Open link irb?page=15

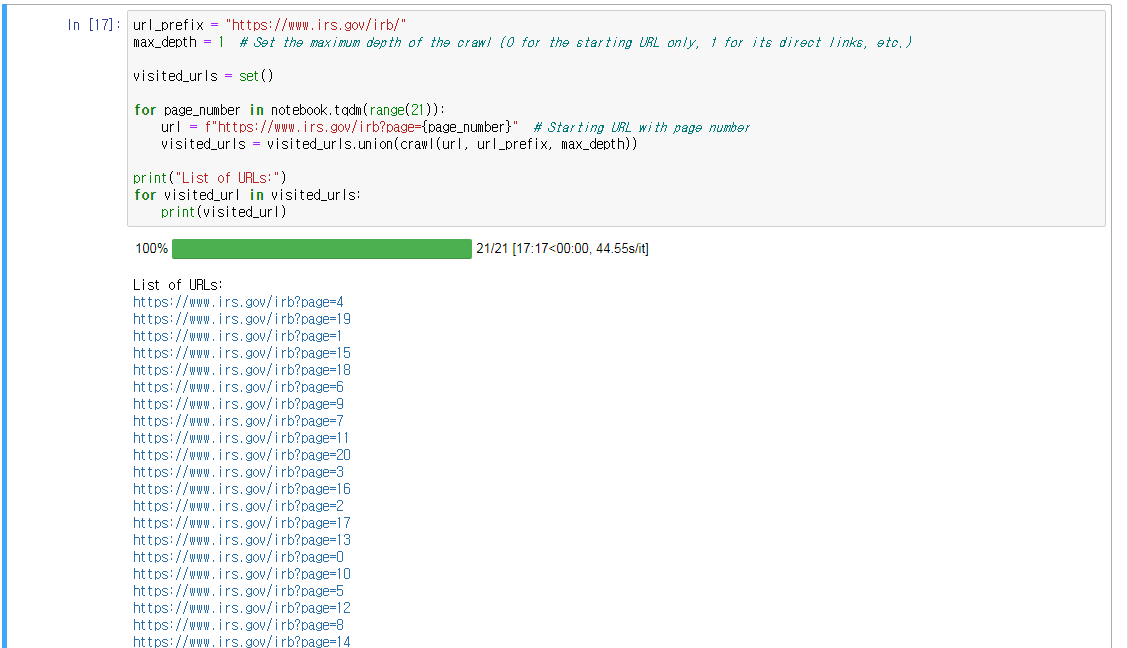click(x=242, y=353)
